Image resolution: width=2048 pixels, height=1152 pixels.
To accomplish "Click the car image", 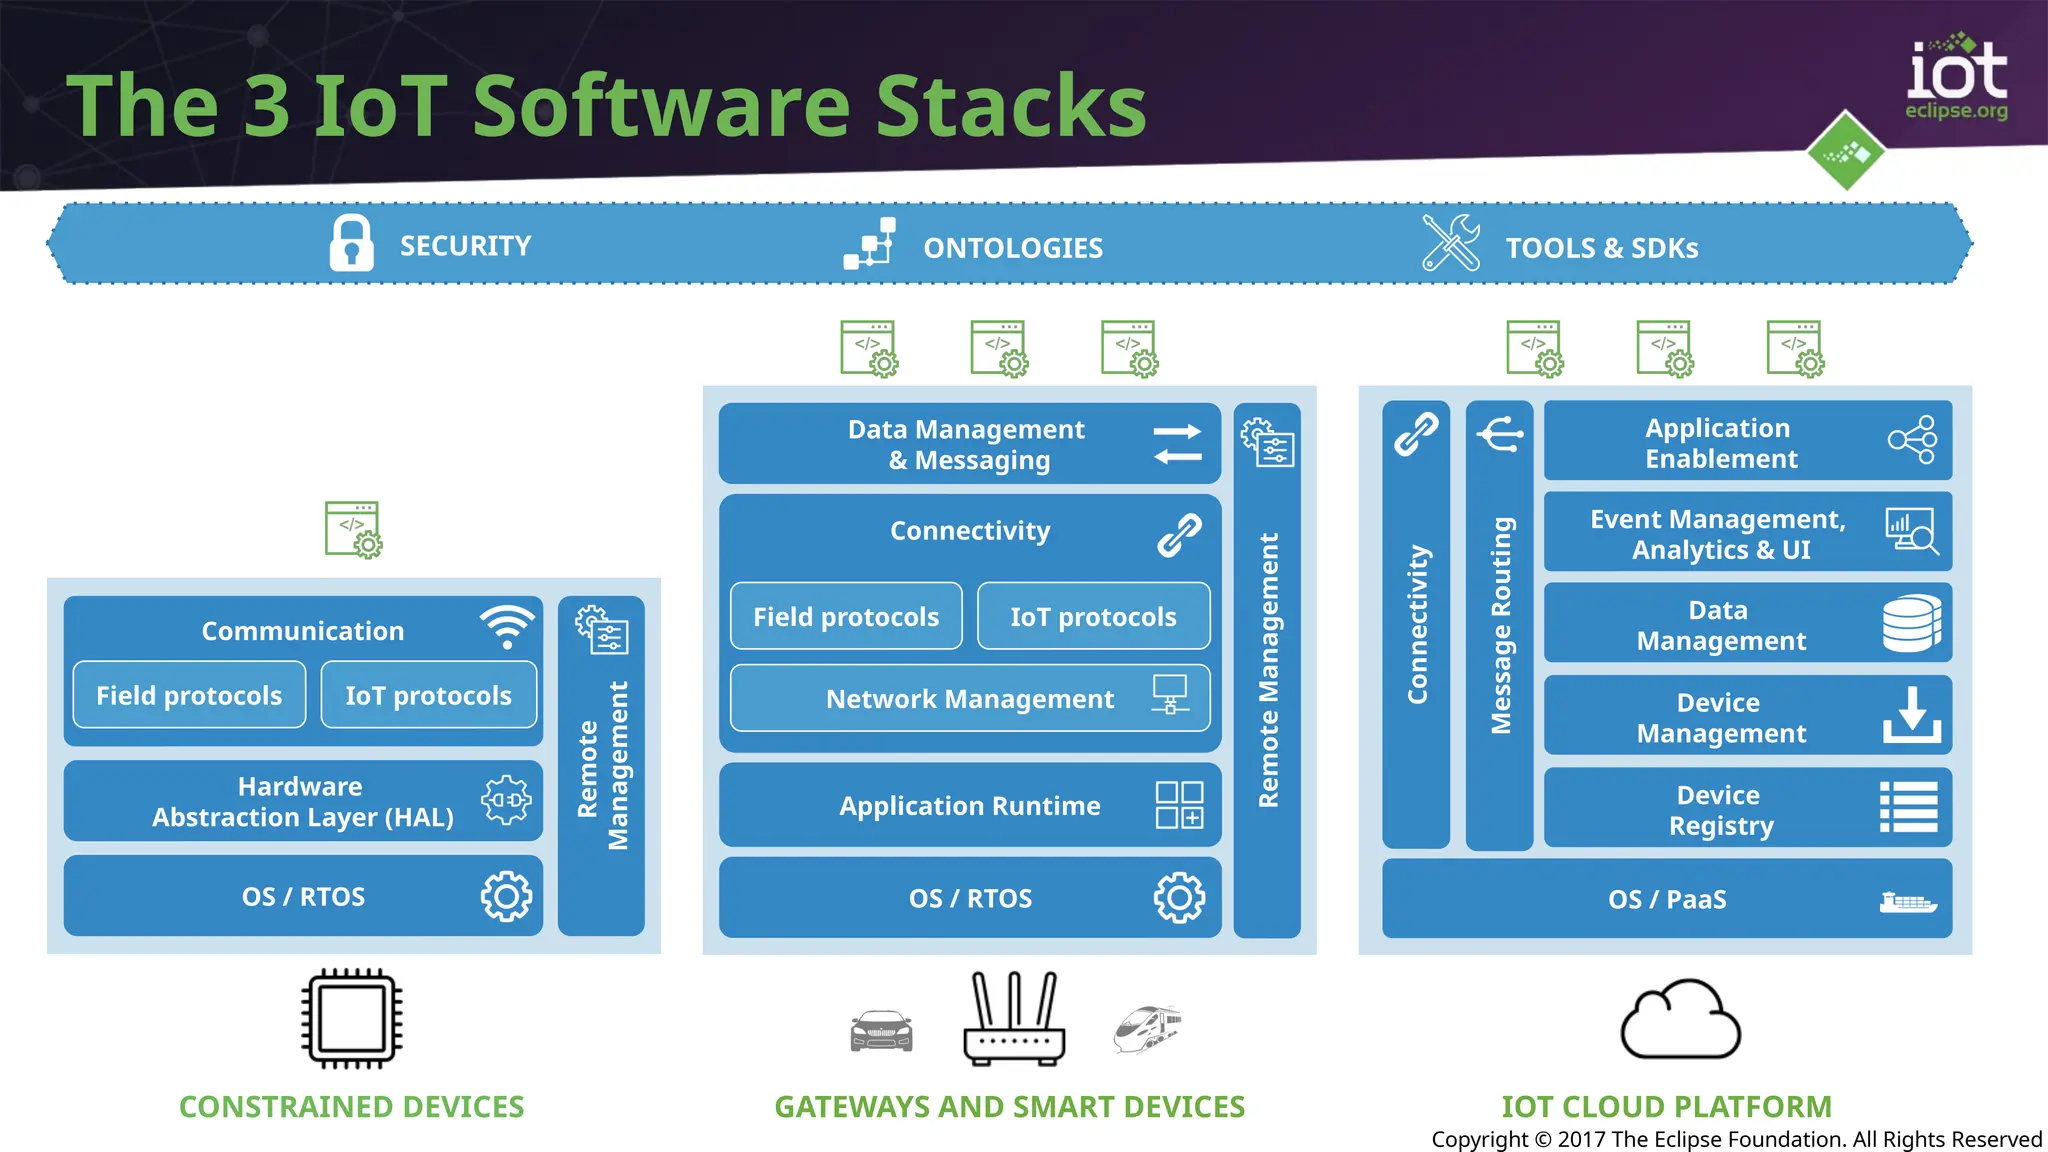I will [881, 1030].
